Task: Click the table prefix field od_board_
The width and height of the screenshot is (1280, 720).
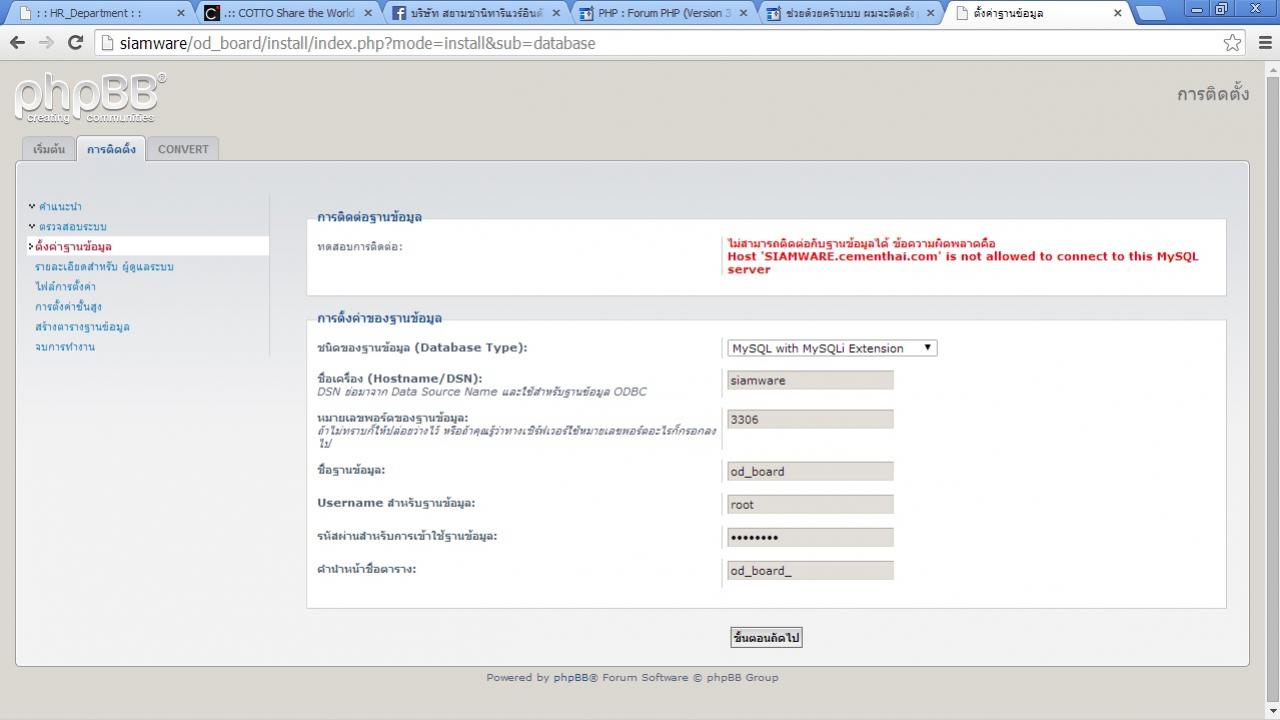Action: 810,570
